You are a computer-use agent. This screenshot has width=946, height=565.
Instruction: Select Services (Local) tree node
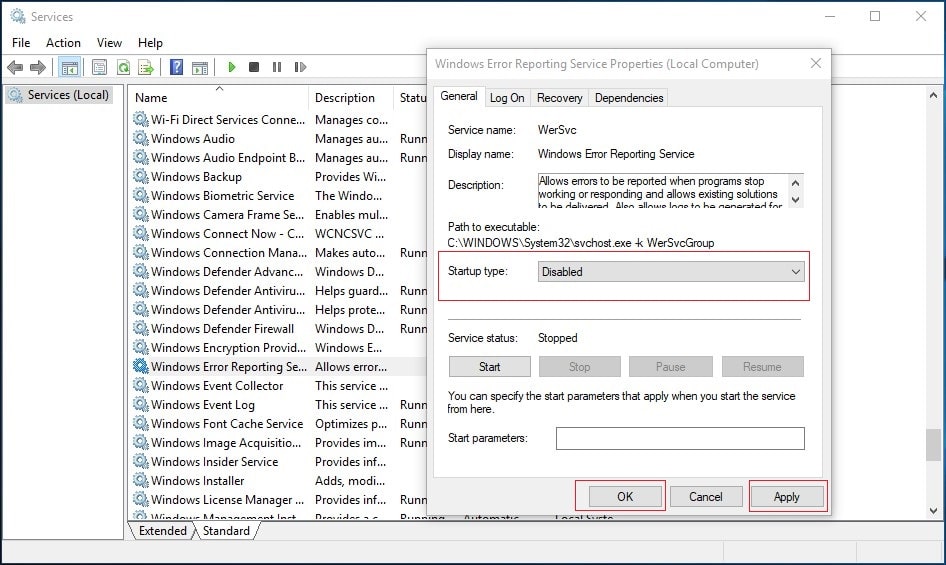(x=59, y=95)
